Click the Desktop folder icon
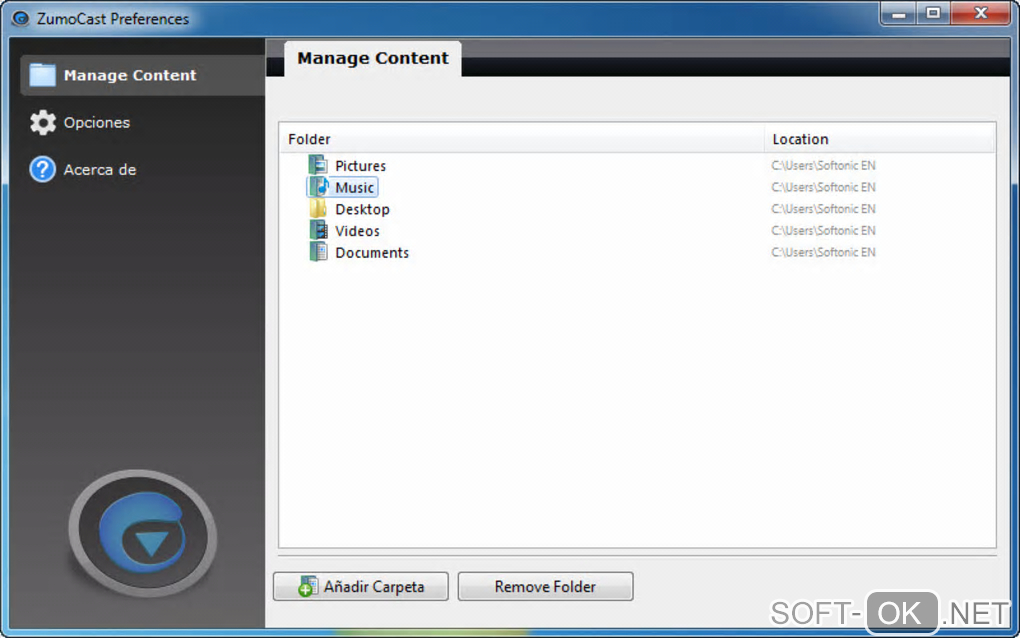This screenshot has width=1020, height=638. point(318,208)
